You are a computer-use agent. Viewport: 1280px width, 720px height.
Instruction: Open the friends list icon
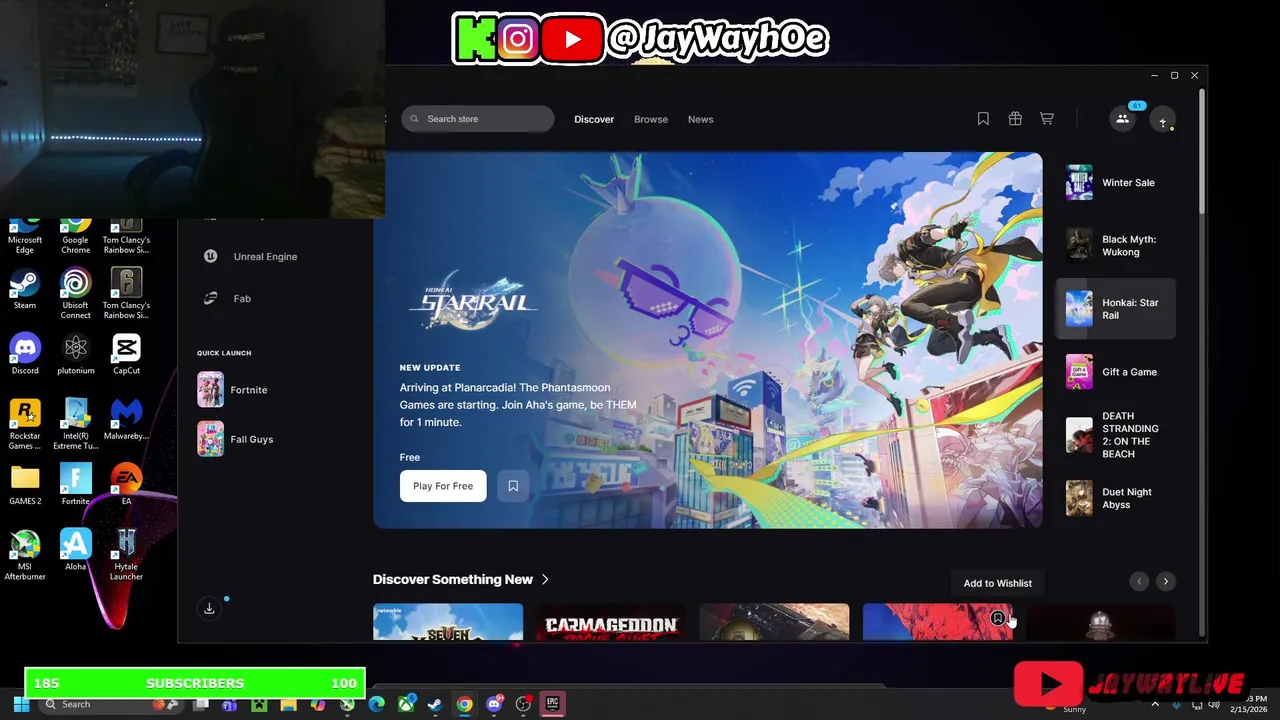pyautogui.click(x=1122, y=119)
